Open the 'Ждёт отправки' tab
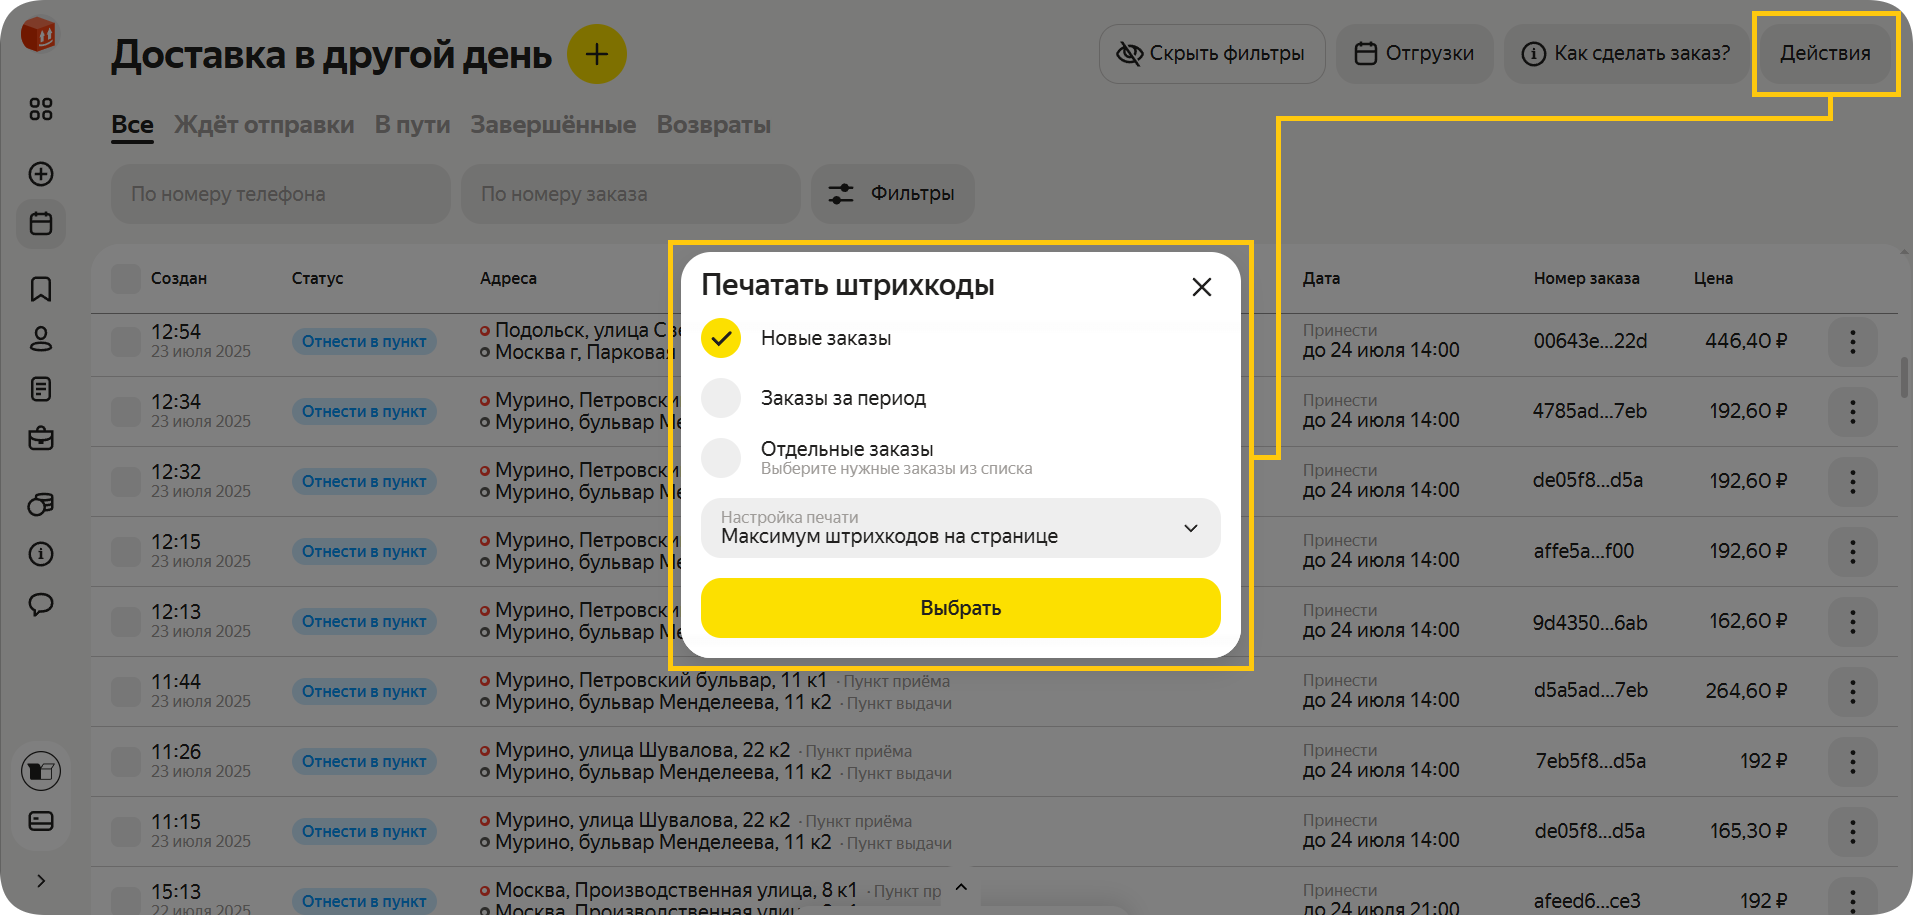1913x915 pixels. pyautogui.click(x=264, y=124)
